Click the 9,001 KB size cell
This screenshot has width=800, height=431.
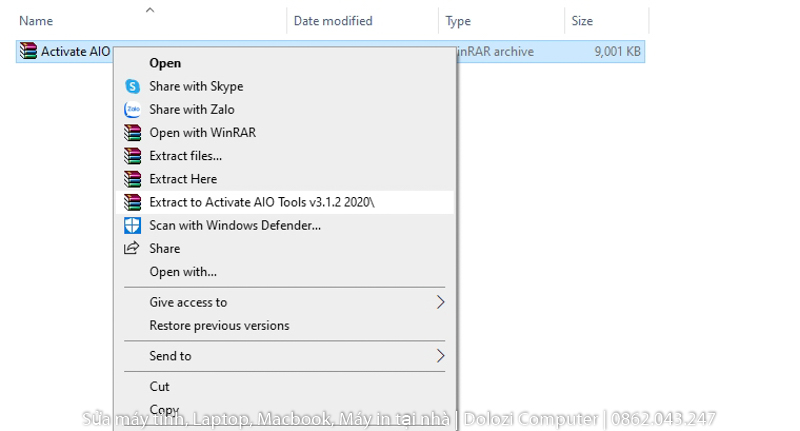coord(617,52)
